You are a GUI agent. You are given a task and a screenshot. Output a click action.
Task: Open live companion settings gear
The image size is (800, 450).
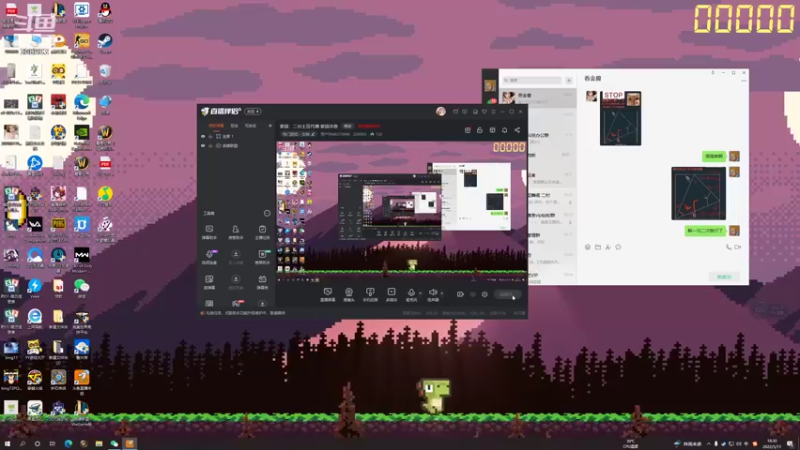tap(485, 294)
